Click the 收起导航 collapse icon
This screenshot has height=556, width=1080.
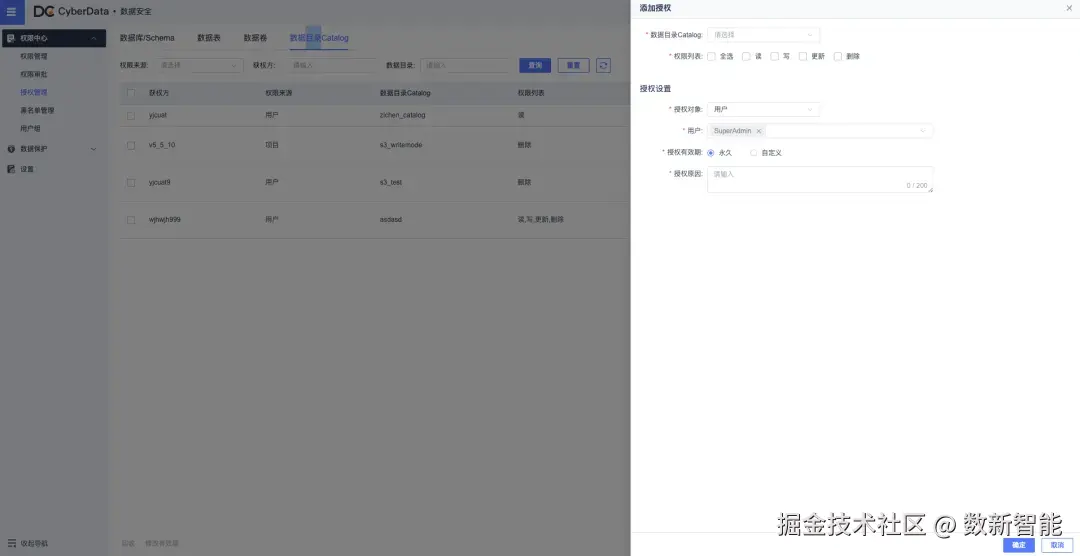(x=11, y=544)
